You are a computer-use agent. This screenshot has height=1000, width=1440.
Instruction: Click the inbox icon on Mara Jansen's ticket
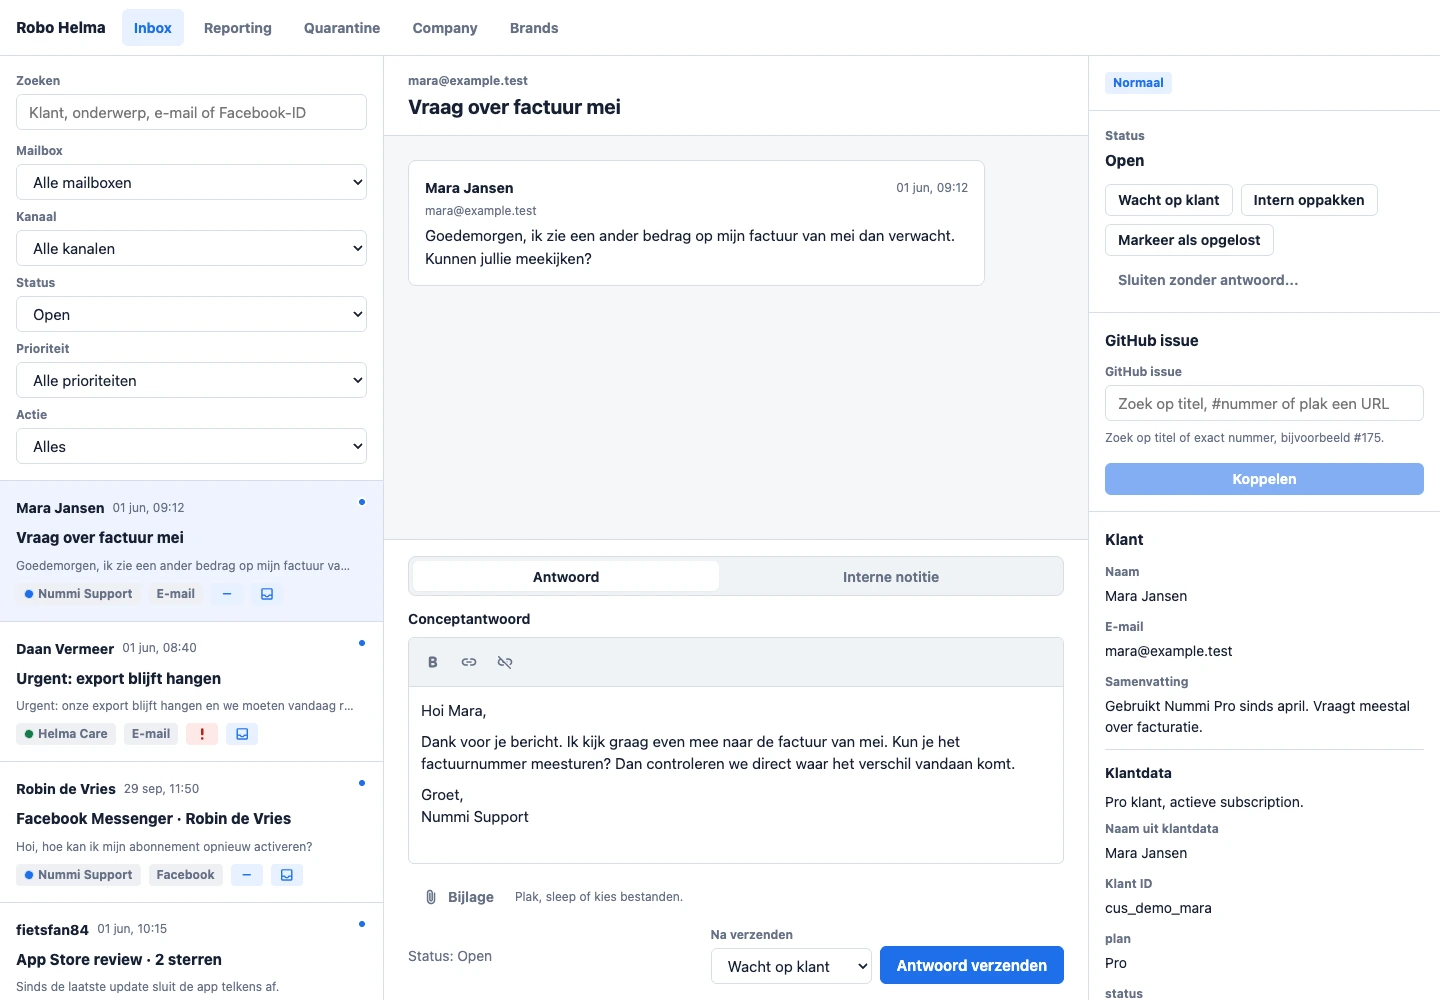pyautogui.click(x=267, y=594)
